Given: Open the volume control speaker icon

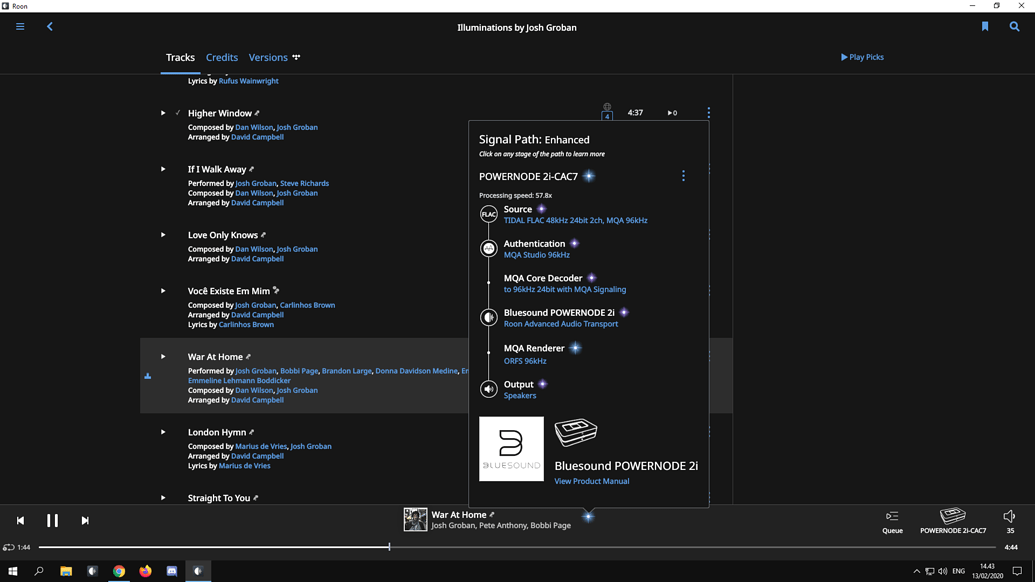Looking at the screenshot, I should [1009, 516].
